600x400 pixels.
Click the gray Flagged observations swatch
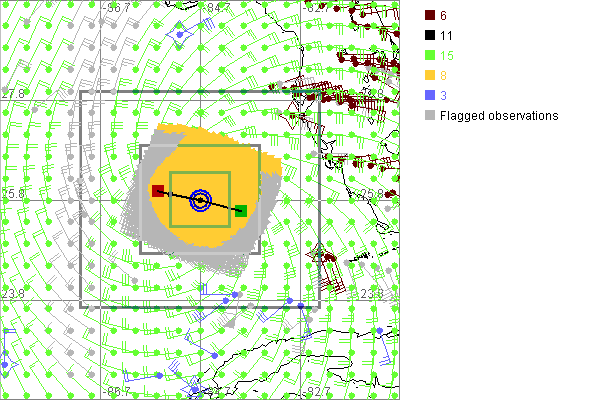(430, 116)
